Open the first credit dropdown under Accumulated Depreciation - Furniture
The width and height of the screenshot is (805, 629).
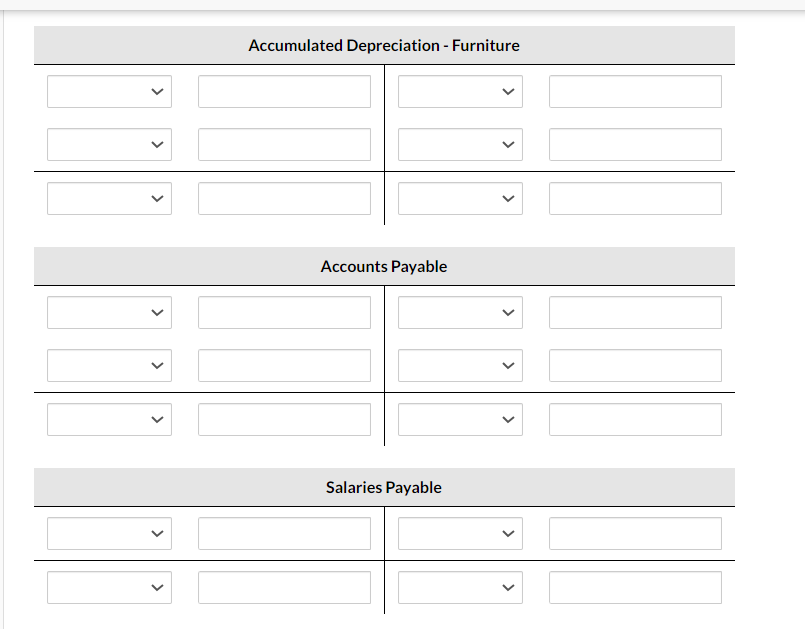[x=460, y=91]
